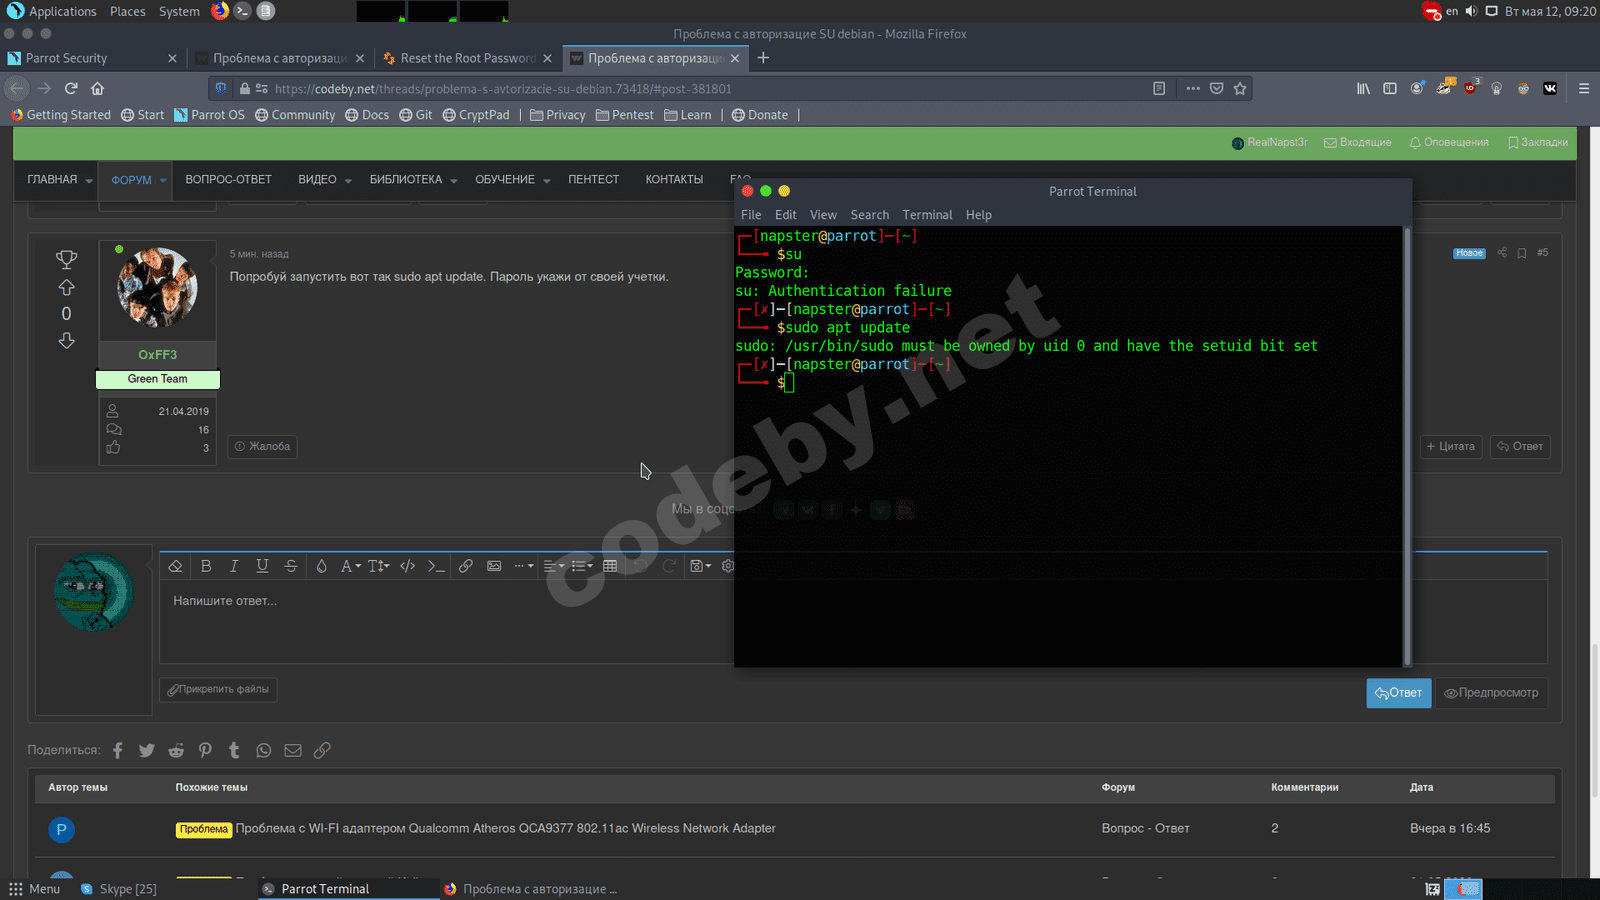Open the Terminal menu in Parrot Terminal
This screenshot has width=1600, height=900.
click(927, 215)
